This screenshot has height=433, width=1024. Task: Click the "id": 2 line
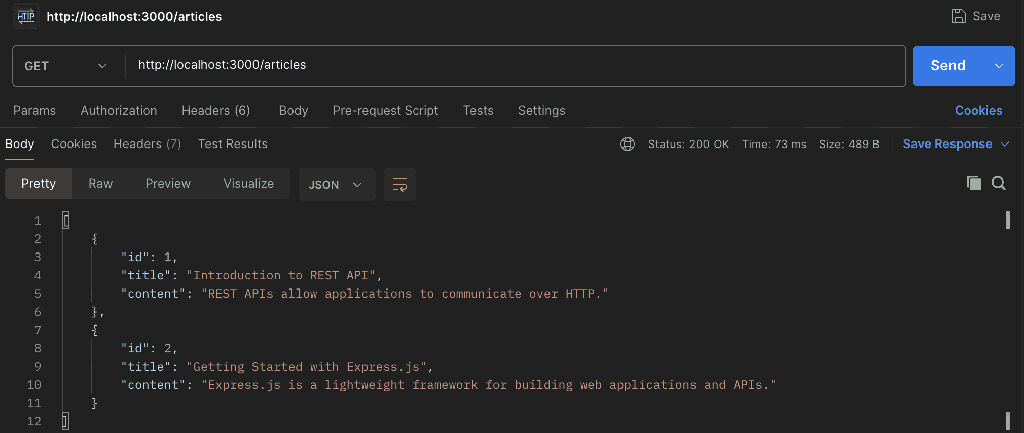(x=149, y=348)
